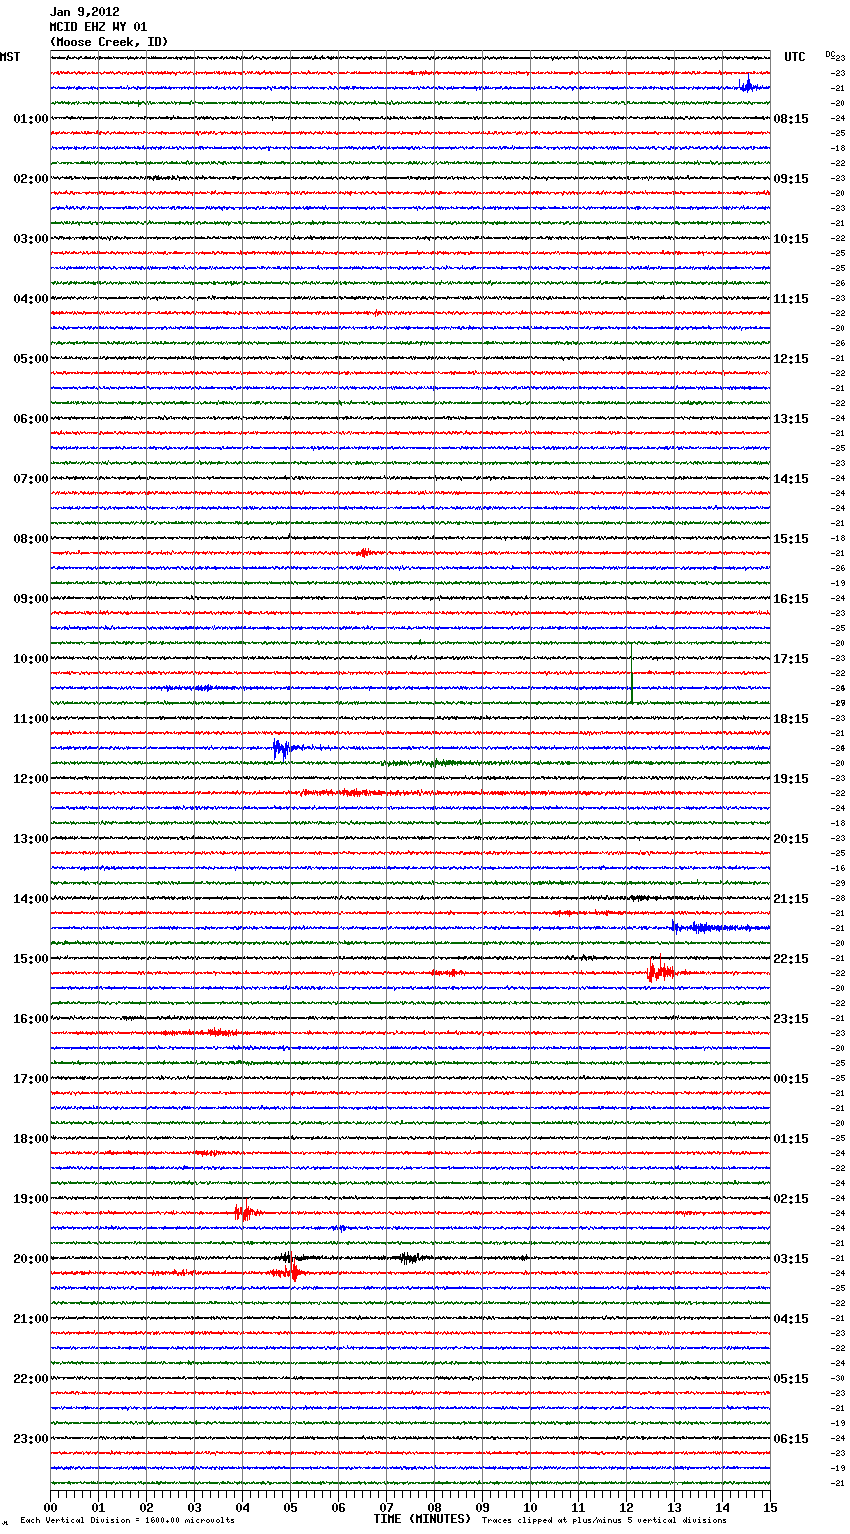This screenshot has width=850, height=1534.
Task: Click the date header "Jan 9,2012"
Action: coord(84,12)
